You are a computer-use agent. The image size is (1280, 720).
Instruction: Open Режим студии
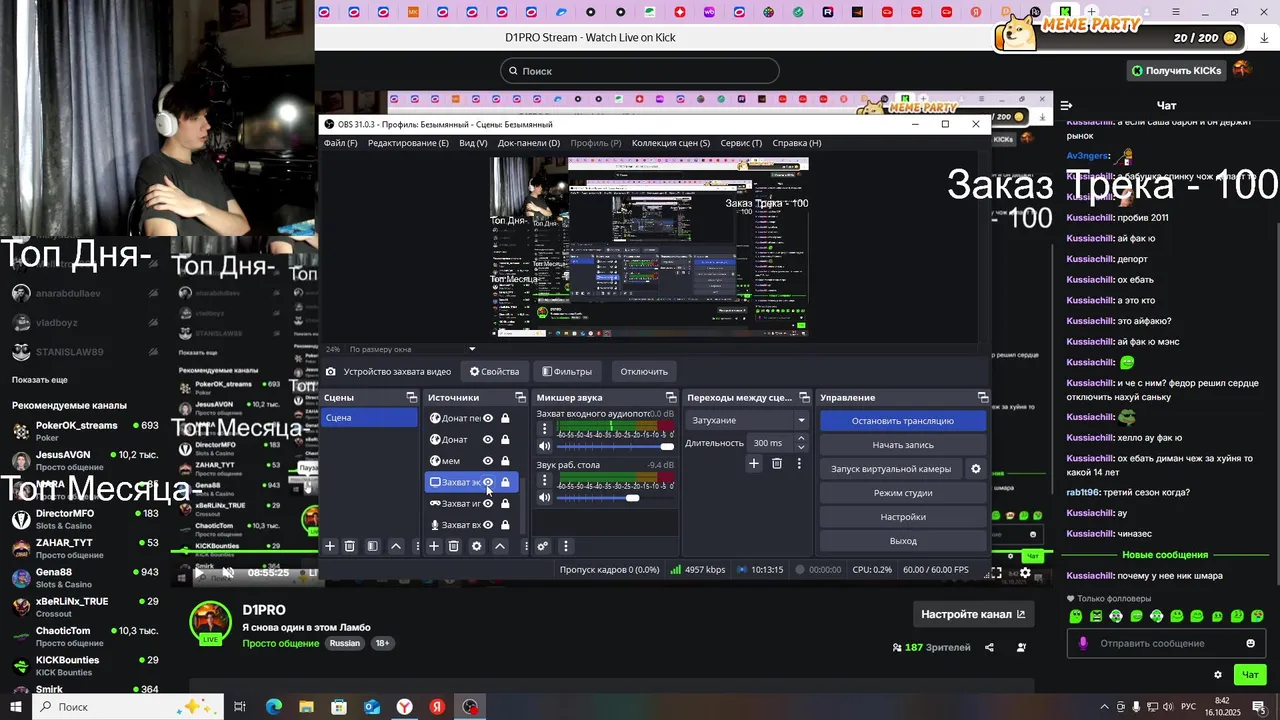click(903, 493)
